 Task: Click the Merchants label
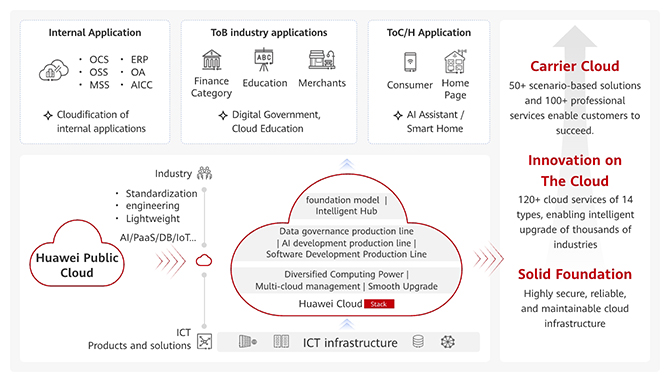tap(322, 83)
